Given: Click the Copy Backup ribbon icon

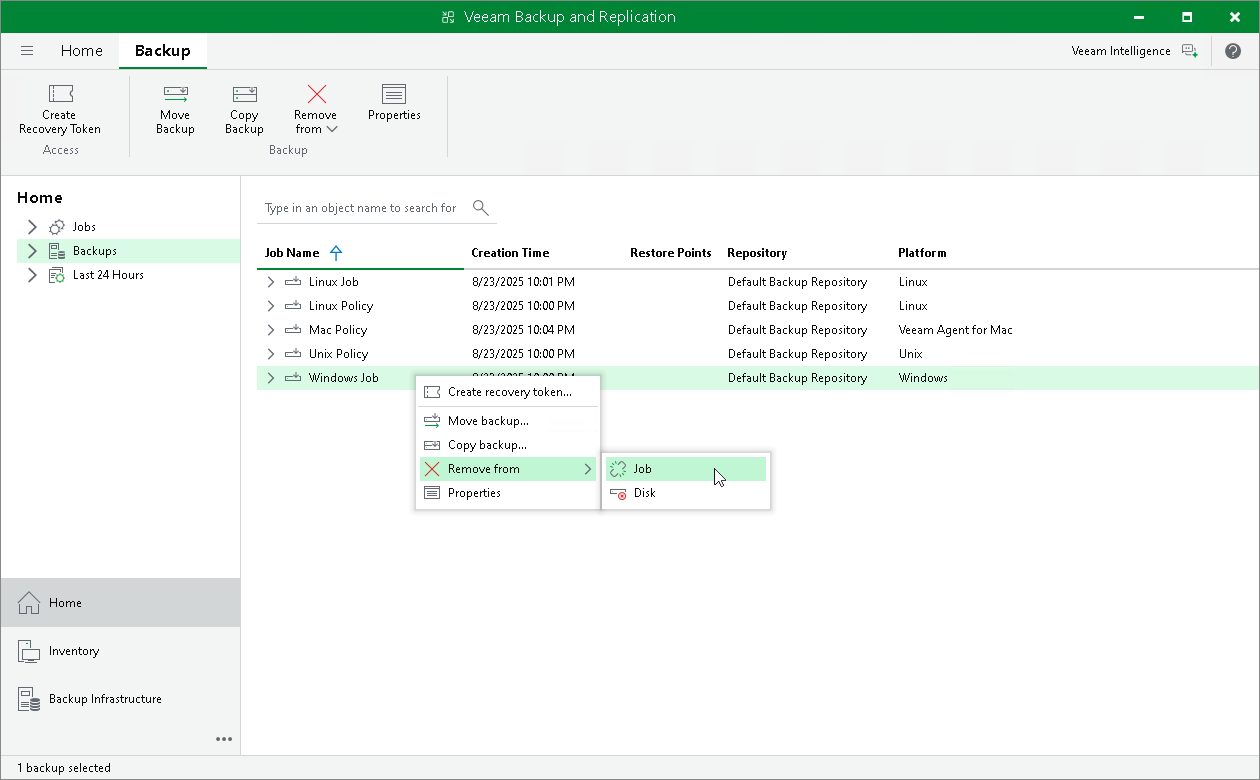Looking at the screenshot, I should click(x=244, y=109).
